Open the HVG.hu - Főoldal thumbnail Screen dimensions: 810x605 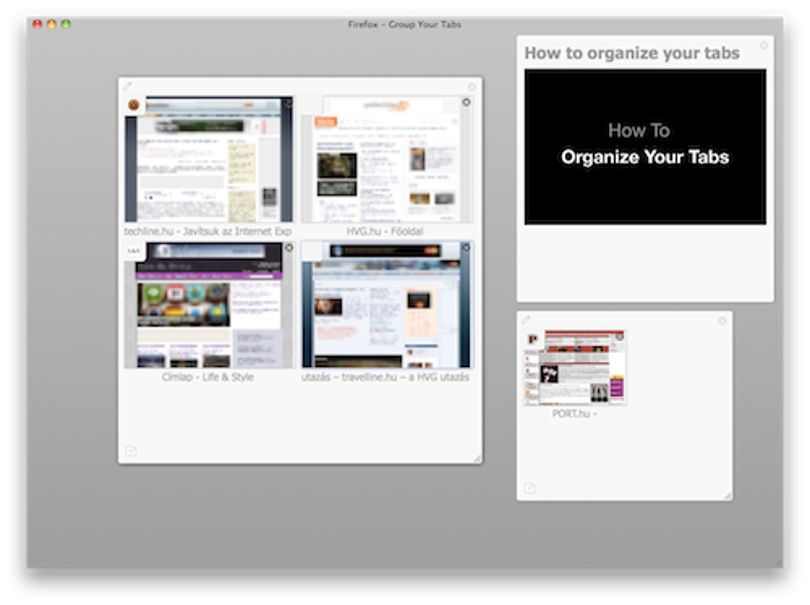coord(387,159)
